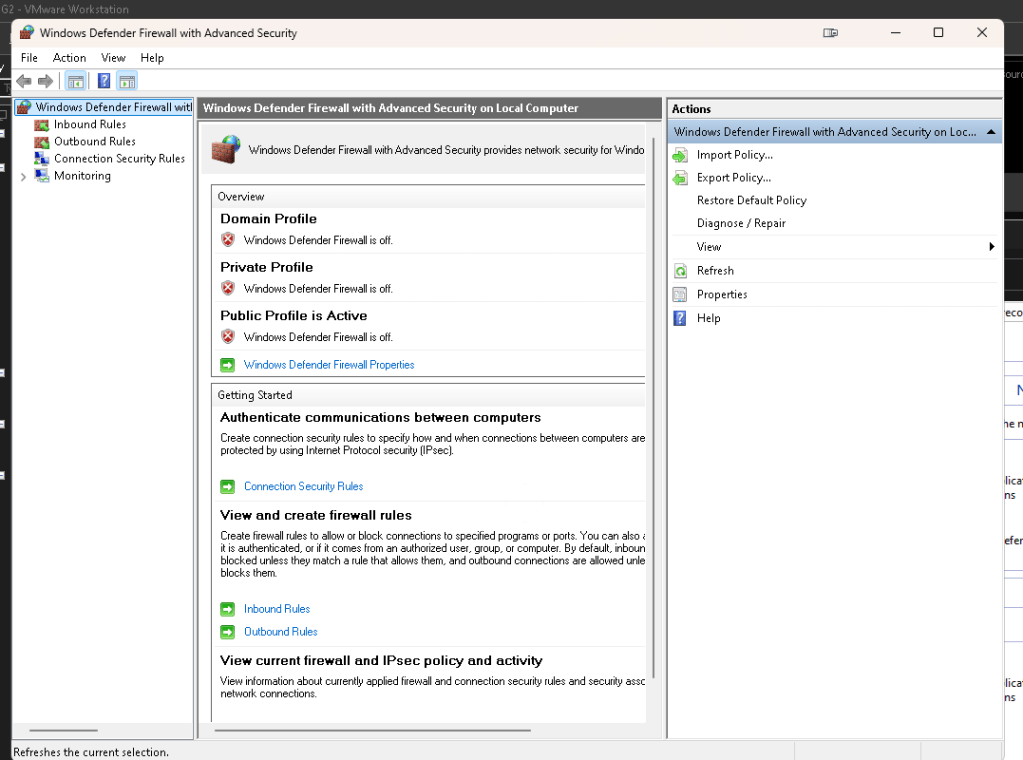Click the title bar icon left of Minimize
This screenshot has width=1023, height=760.
(830, 33)
